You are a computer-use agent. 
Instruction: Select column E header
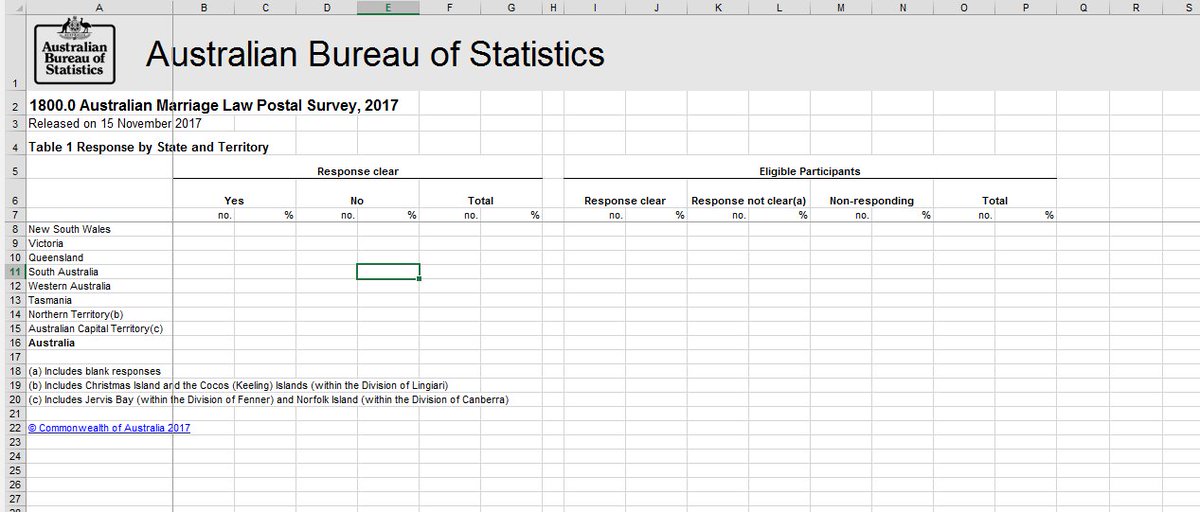[388, 7]
